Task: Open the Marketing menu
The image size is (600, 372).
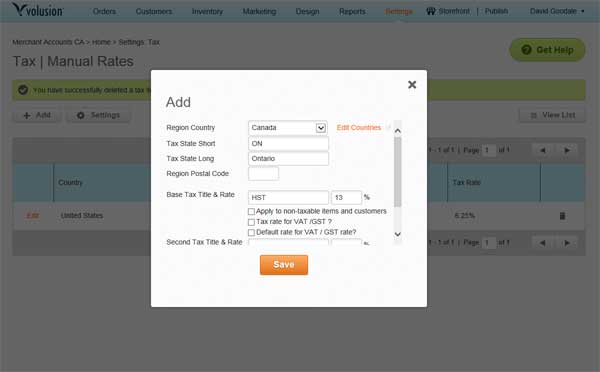Action: (x=259, y=11)
